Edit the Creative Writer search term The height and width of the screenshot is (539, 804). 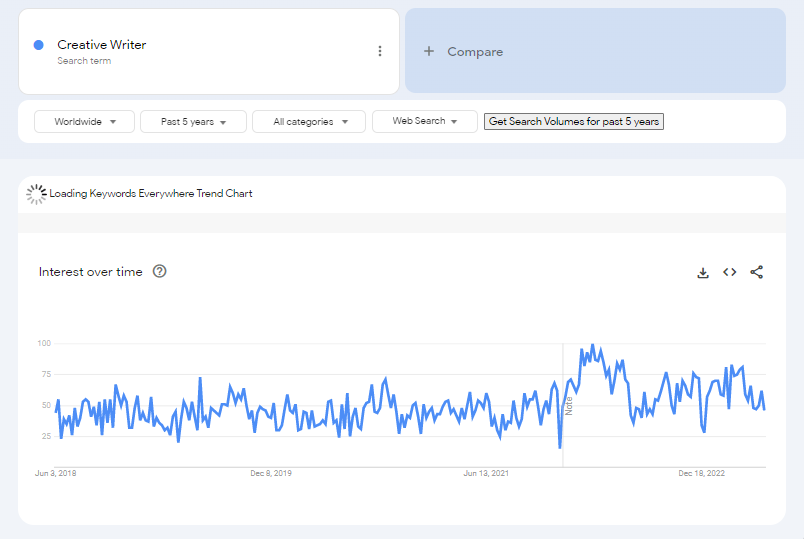coord(102,45)
